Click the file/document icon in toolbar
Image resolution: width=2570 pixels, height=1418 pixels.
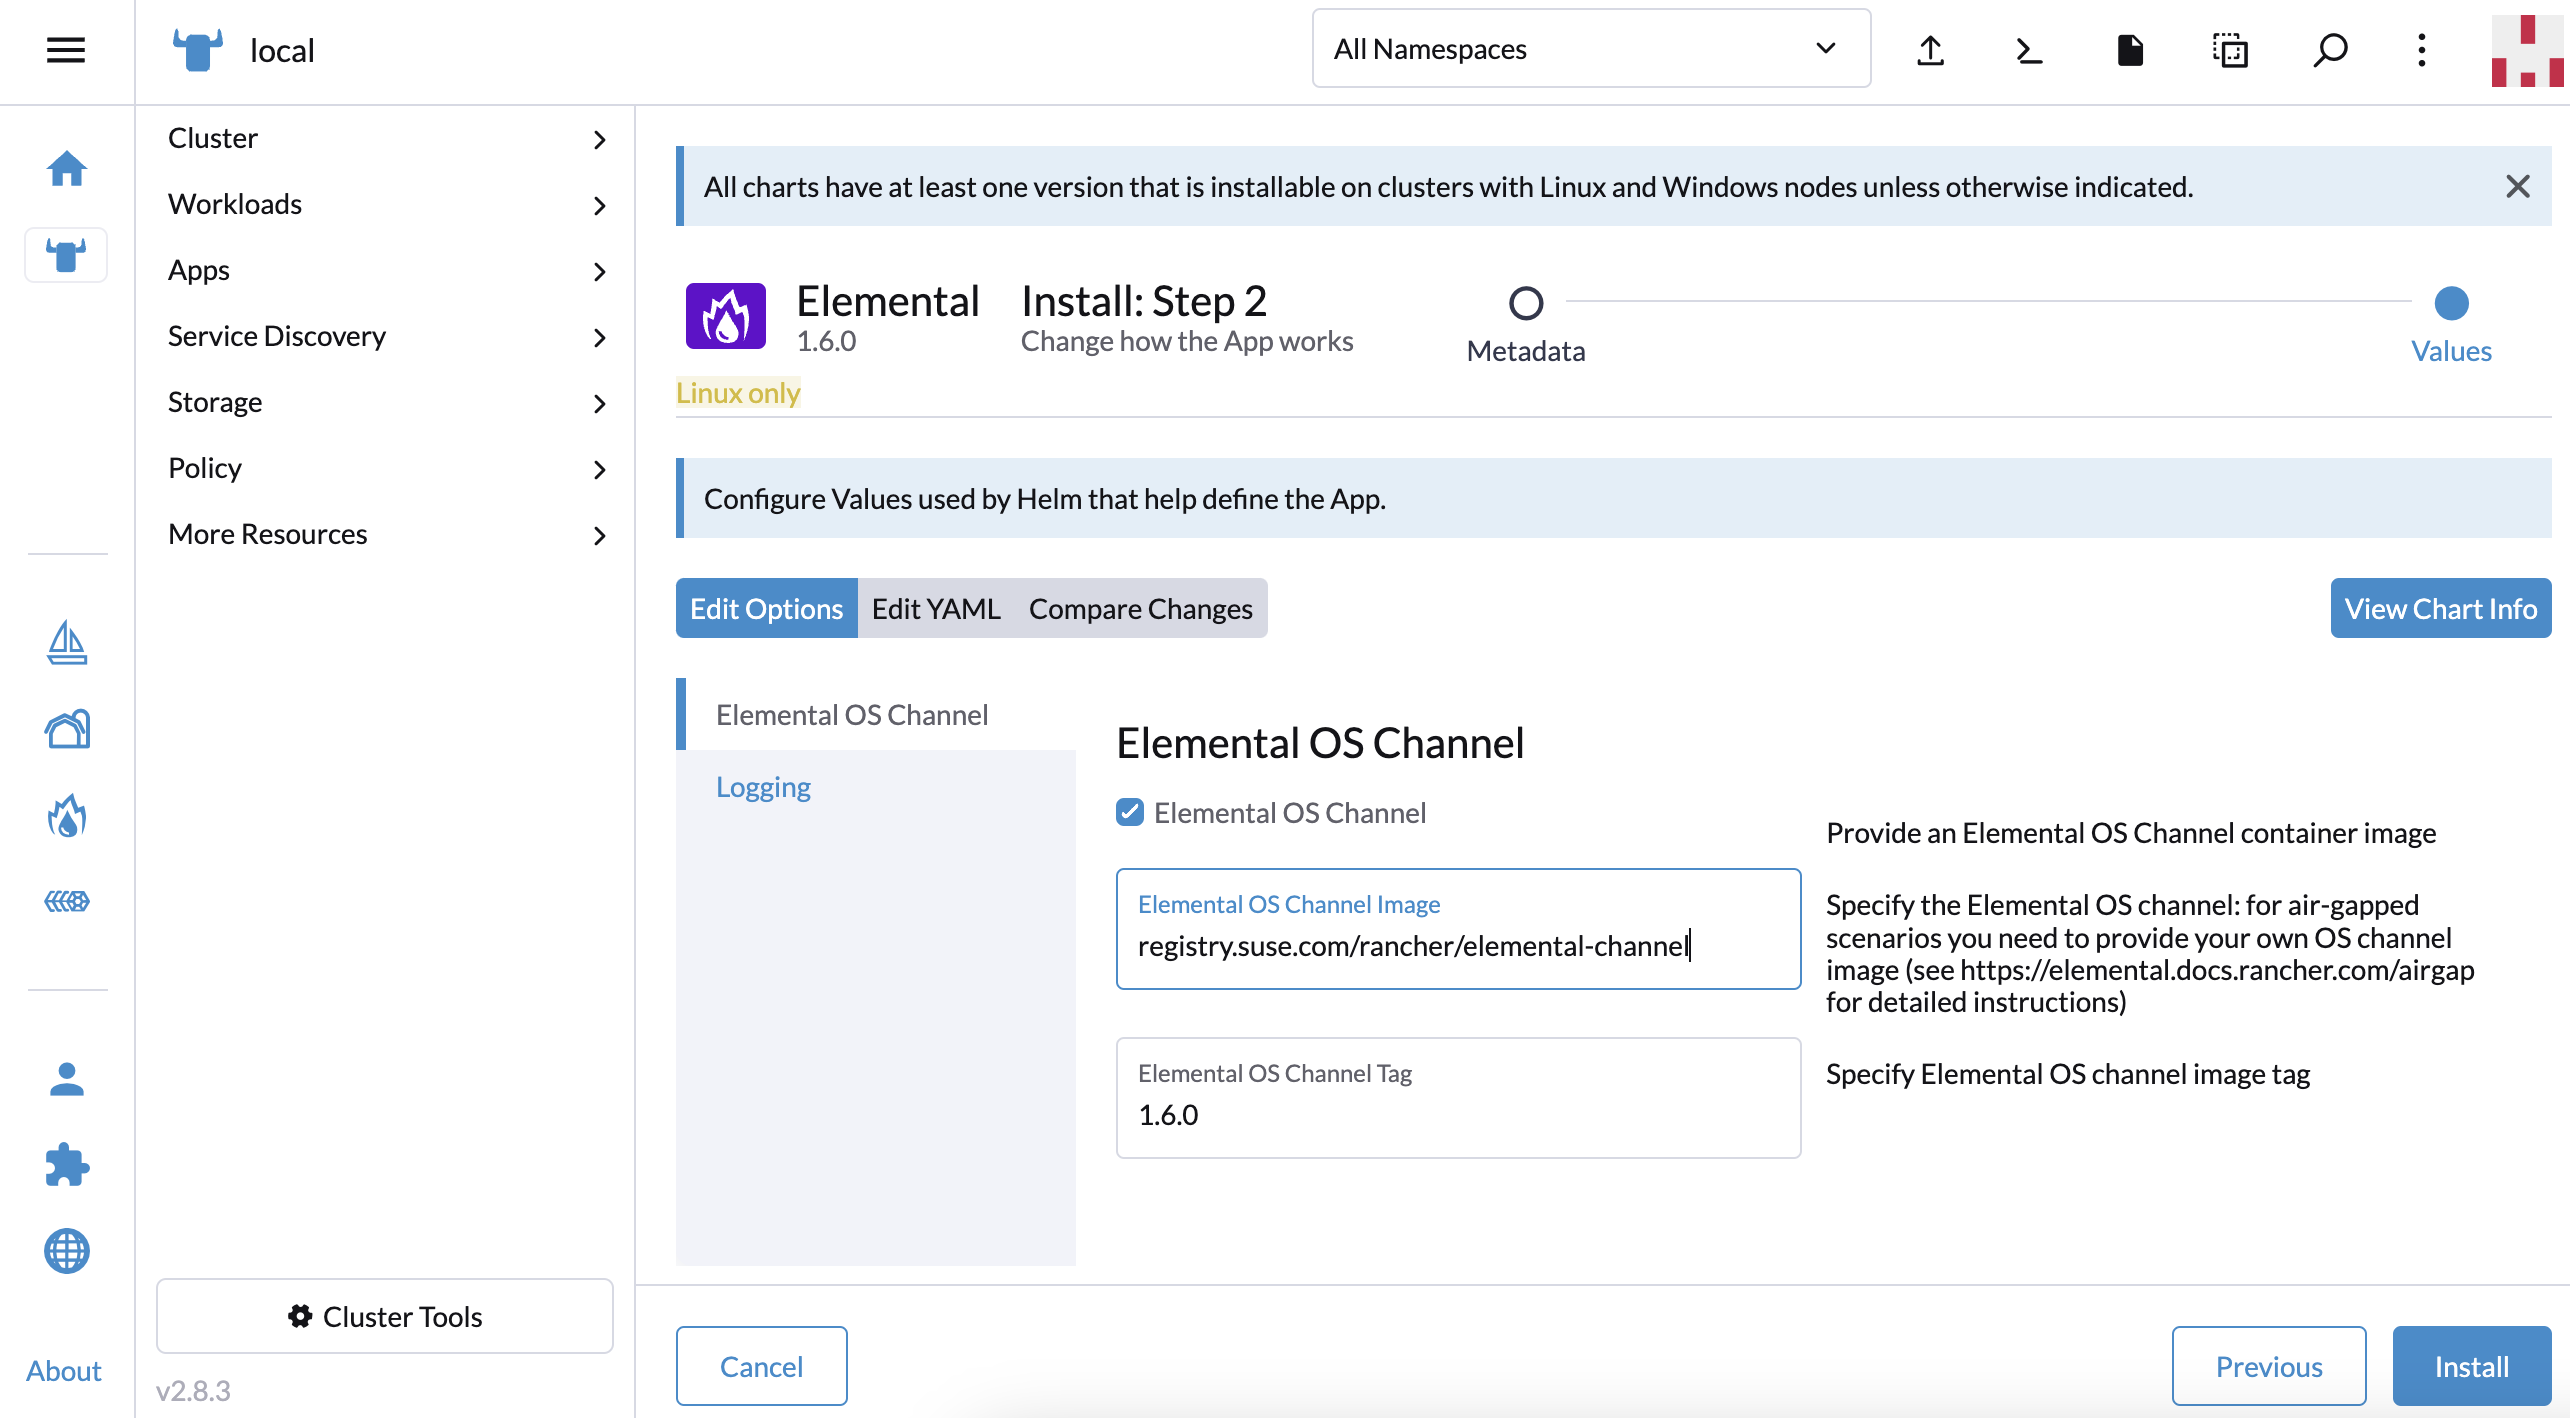click(2128, 49)
